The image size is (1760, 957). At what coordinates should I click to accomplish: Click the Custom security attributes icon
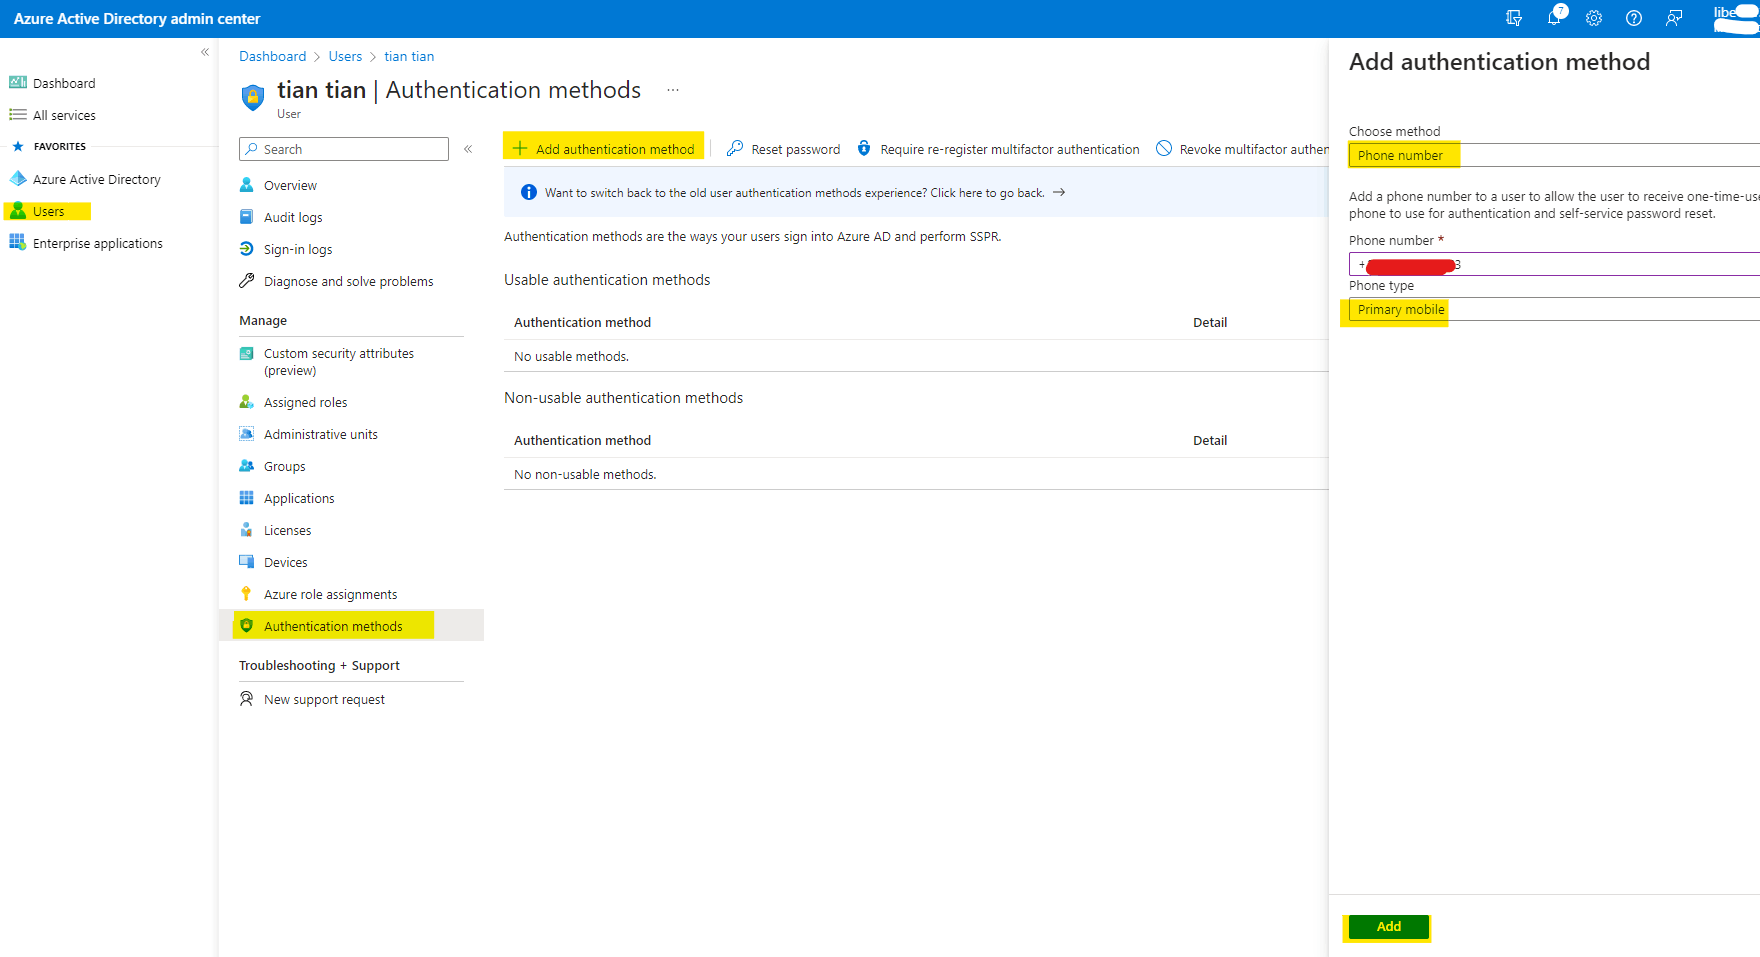(247, 354)
